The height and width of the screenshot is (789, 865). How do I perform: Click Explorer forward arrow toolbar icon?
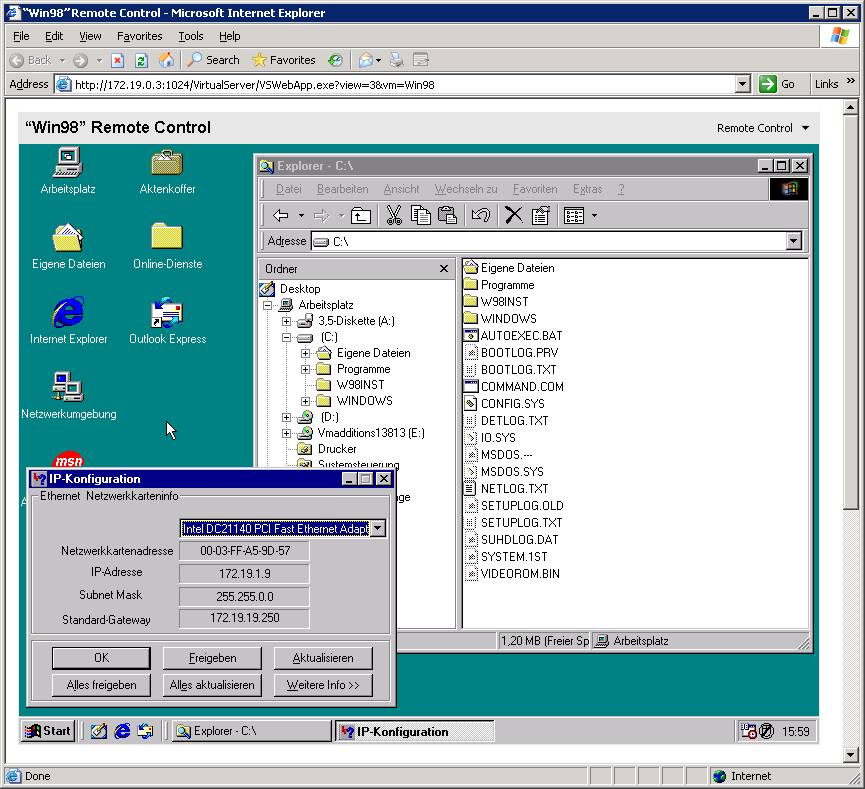[322, 216]
